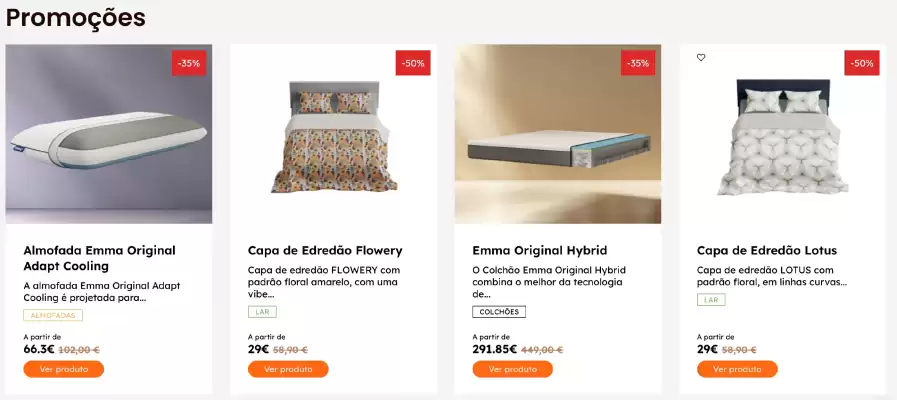Click the Emma Original Hybrid mattress image

[557, 134]
